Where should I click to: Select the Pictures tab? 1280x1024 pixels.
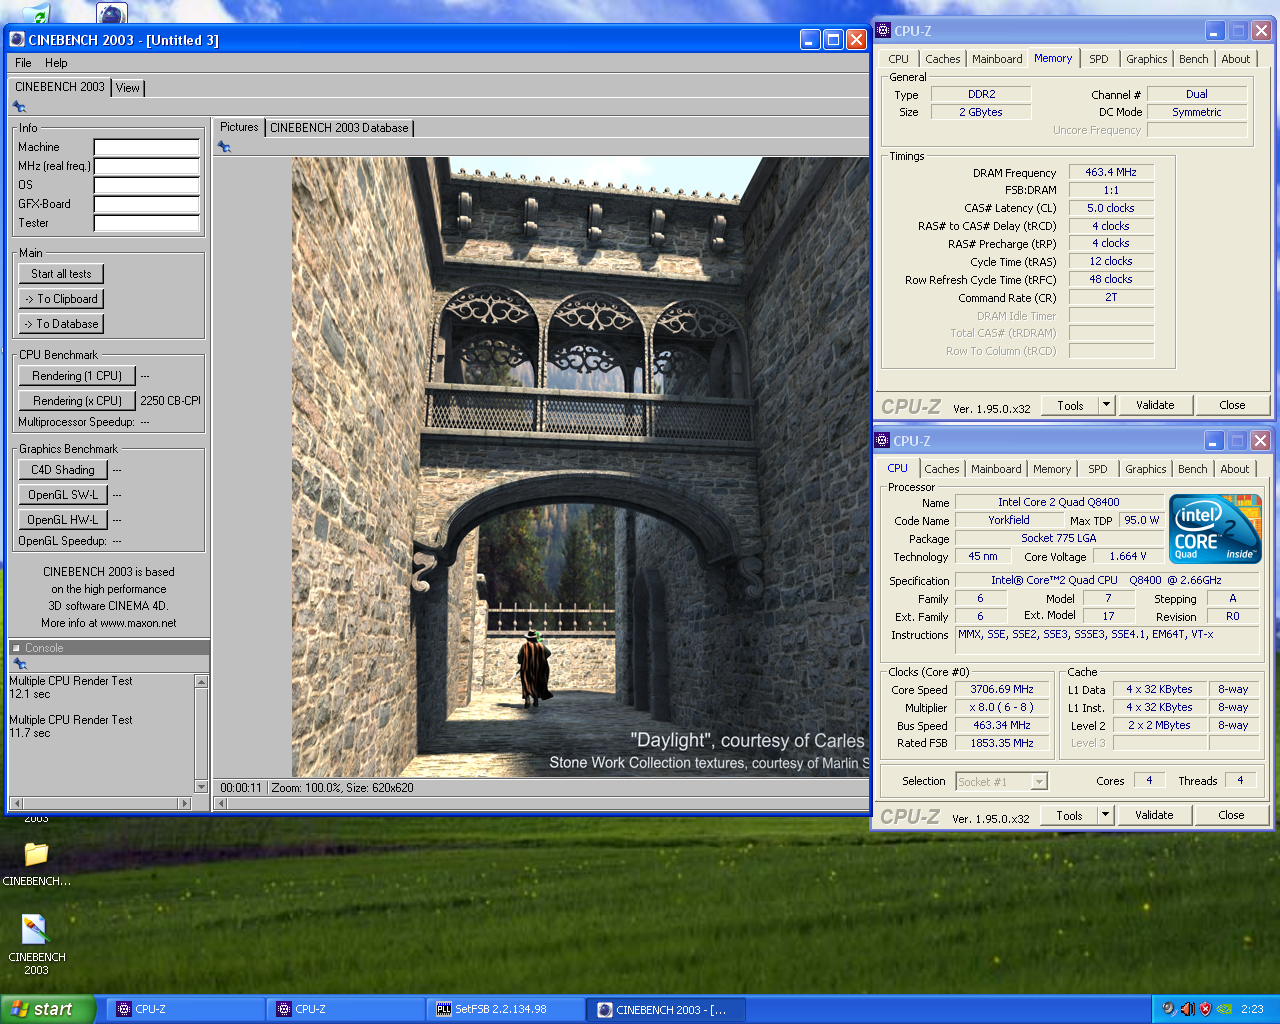point(239,127)
